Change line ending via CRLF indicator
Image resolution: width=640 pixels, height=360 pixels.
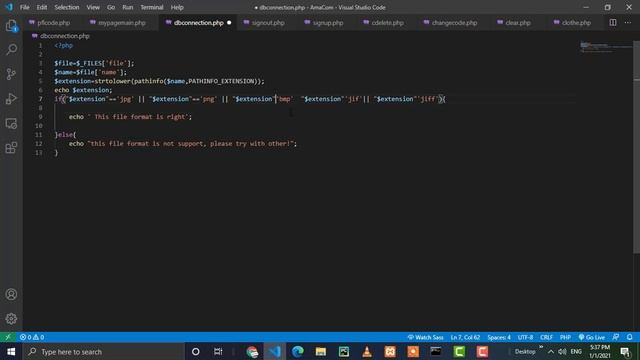(x=546, y=337)
